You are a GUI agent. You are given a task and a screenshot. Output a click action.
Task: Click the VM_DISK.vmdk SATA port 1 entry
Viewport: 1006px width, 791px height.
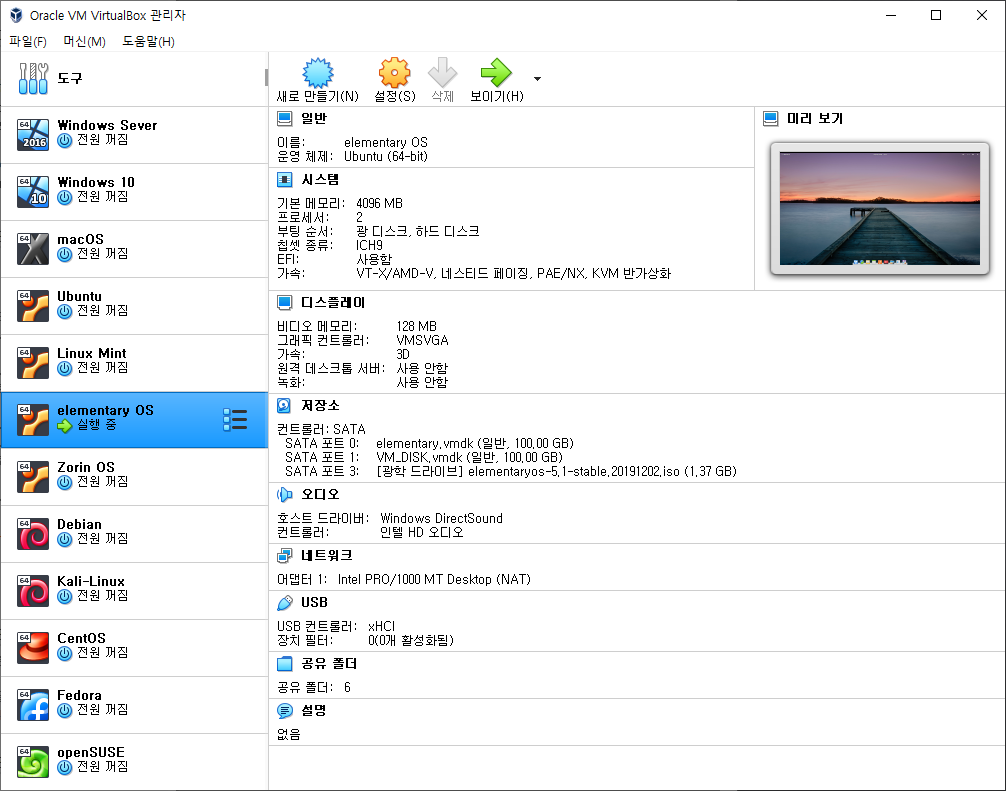(469, 457)
